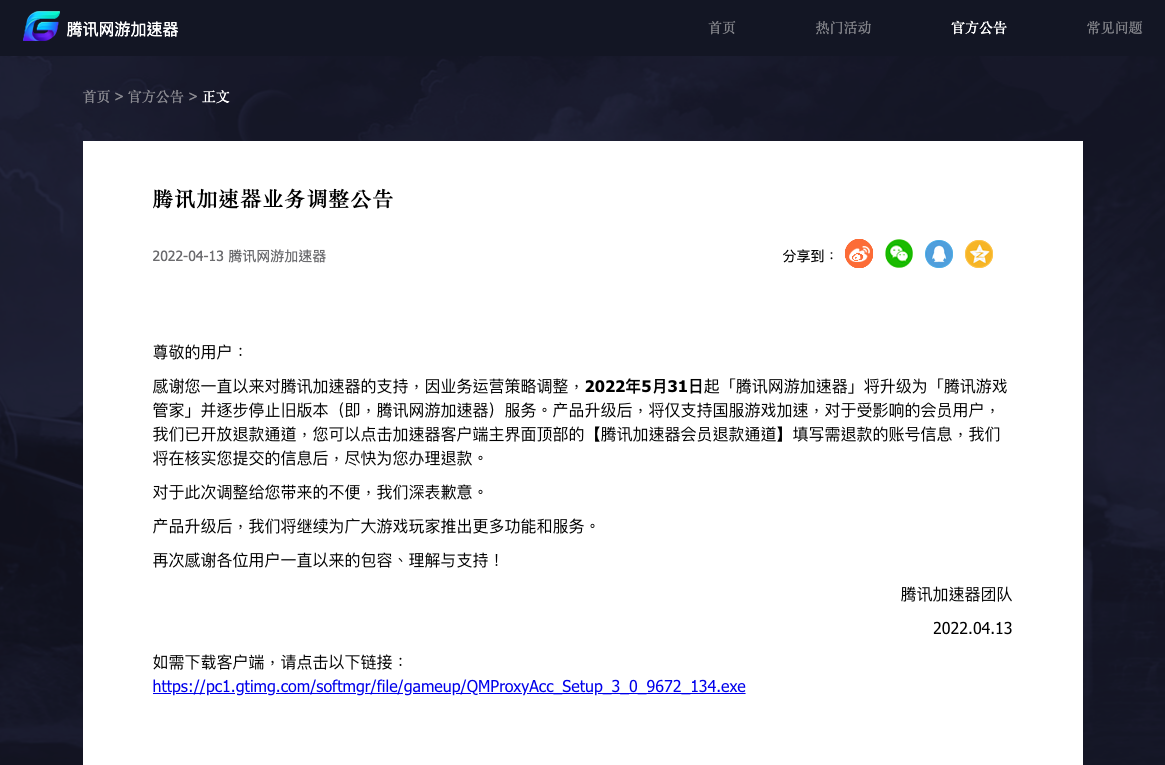This screenshot has width=1165, height=765.
Task: Open the 首页 navigation menu item
Action: 722,28
